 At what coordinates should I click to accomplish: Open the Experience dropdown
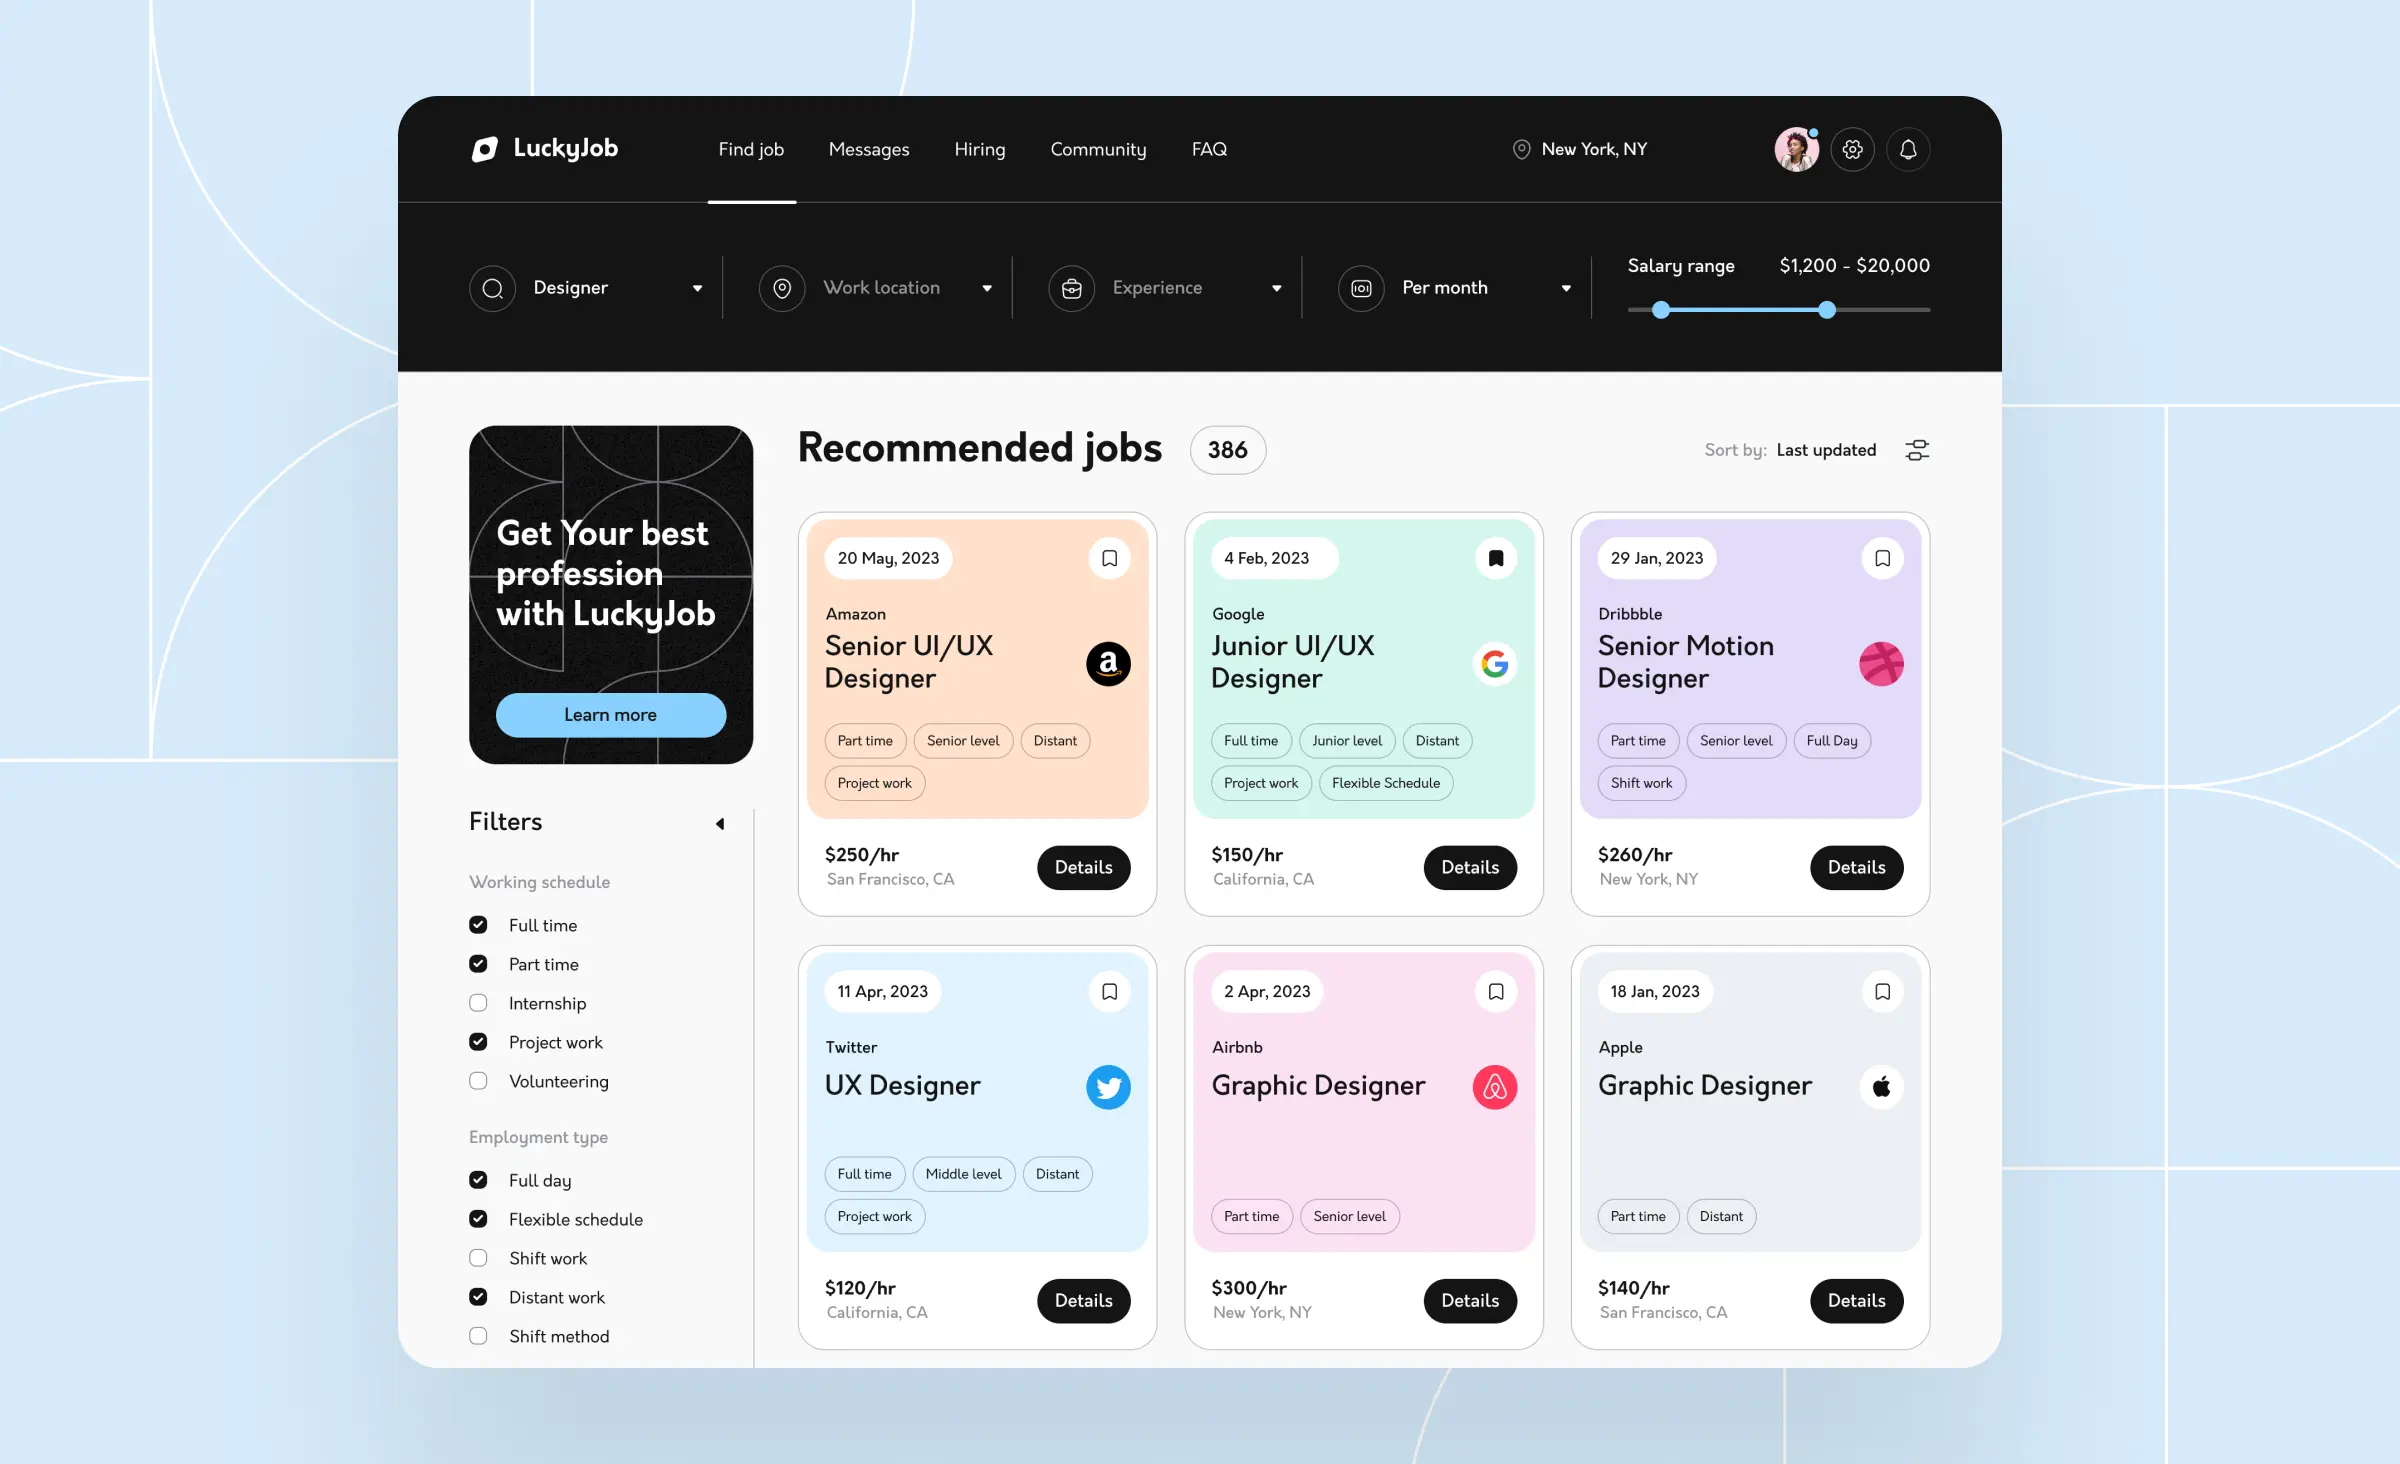pos(1277,289)
